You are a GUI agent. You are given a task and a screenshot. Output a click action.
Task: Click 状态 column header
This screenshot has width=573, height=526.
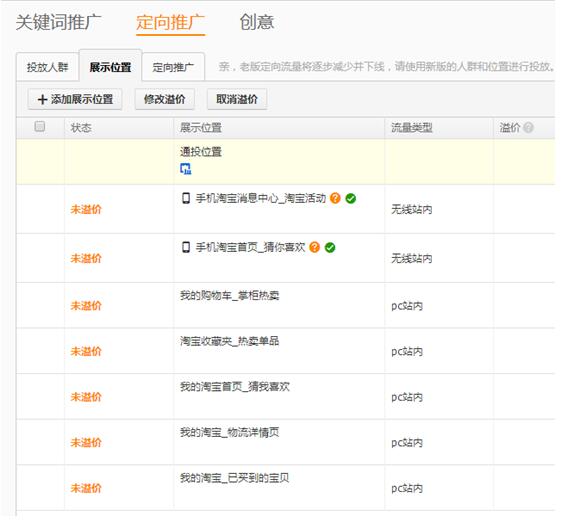tap(81, 128)
